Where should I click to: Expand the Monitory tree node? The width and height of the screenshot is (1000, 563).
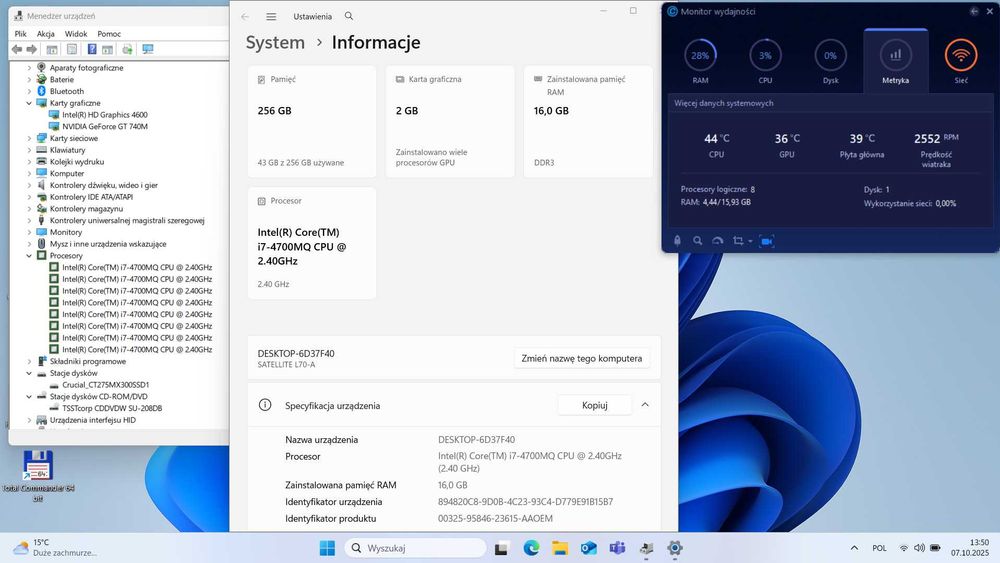29,232
